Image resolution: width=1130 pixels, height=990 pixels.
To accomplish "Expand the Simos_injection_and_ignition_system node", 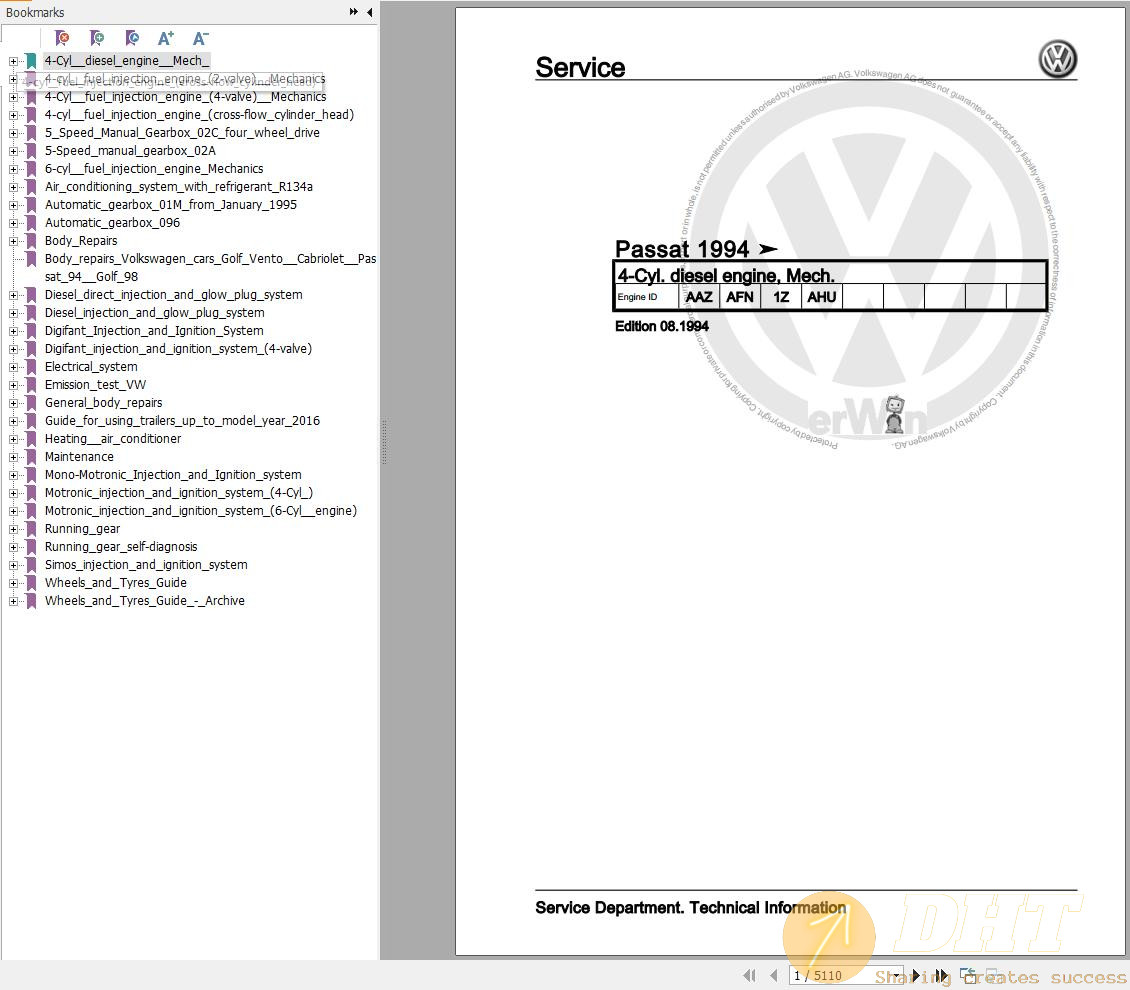I will [x=13, y=566].
